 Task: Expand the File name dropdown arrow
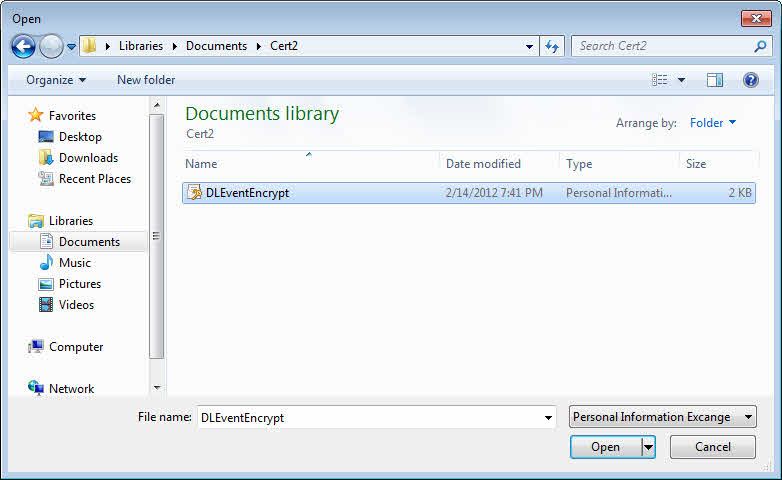(x=548, y=418)
